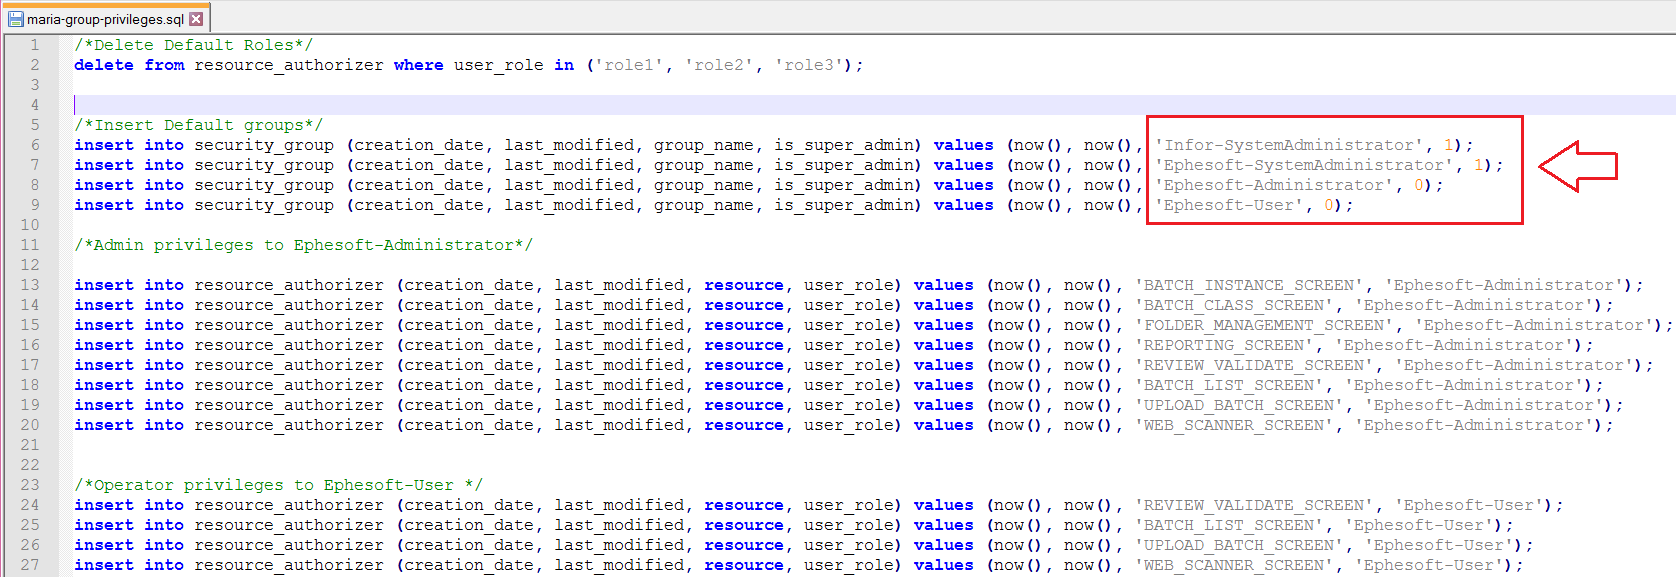1676x577 pixels.
Task: Click 'Ephesoft-User' string on line 24
Action: tap(1469, 505)
